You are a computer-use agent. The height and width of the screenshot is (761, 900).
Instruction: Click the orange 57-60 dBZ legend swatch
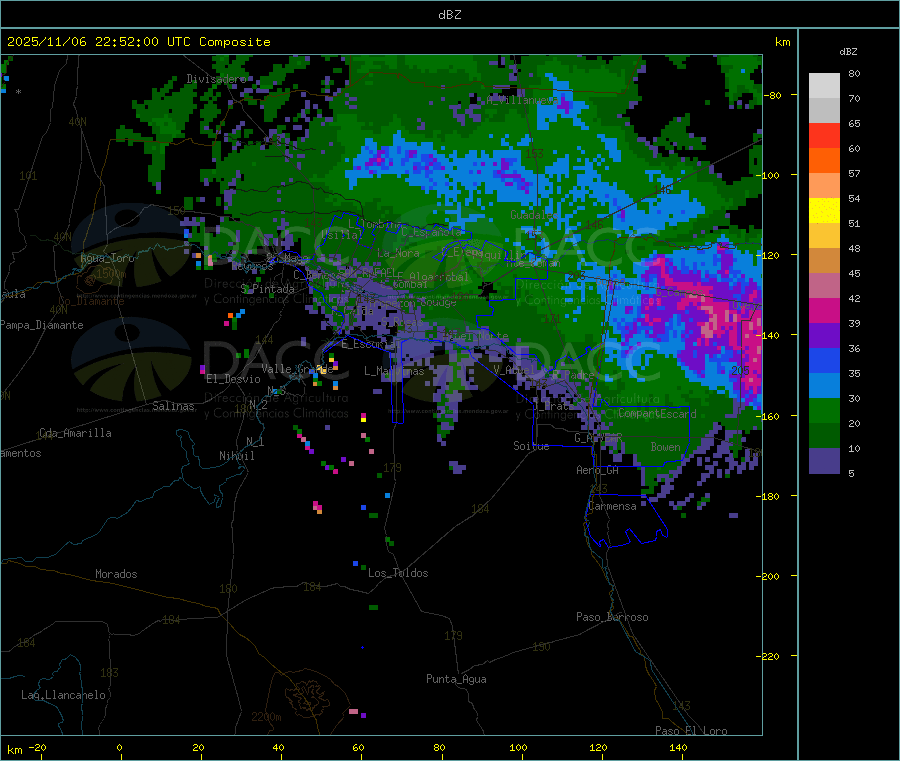click(x=824, y=161)
